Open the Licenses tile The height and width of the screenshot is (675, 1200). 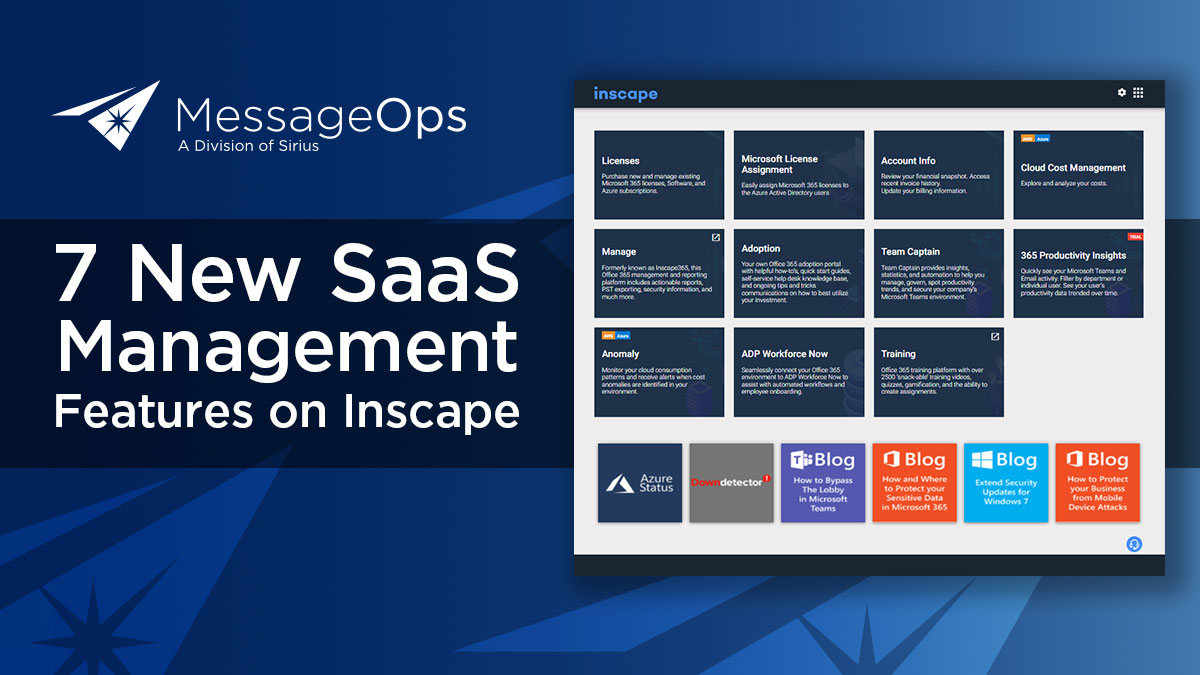point(659,175)
